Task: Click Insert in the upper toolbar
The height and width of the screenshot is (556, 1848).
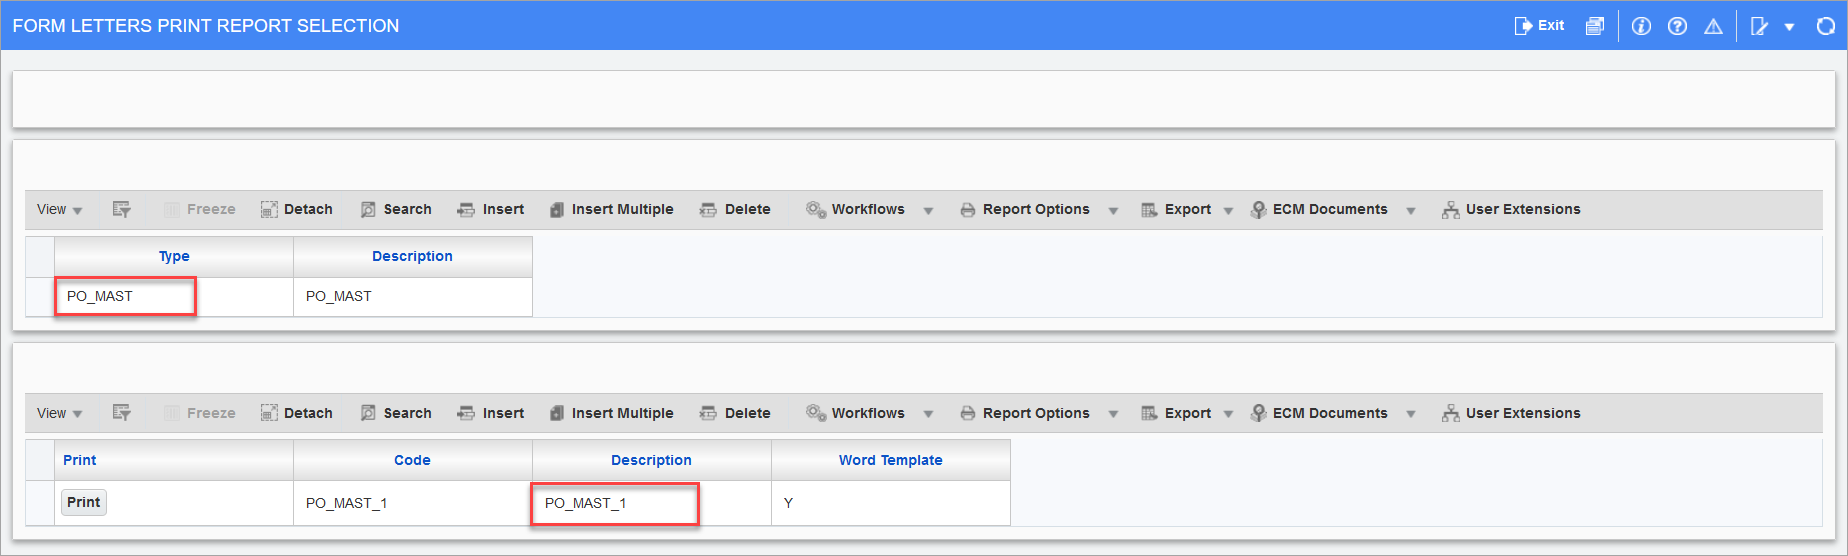Action: (x=491, y=209)
